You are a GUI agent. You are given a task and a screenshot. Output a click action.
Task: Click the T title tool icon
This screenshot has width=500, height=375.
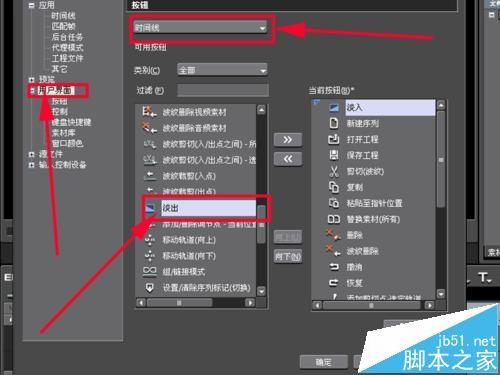[484, 277]
